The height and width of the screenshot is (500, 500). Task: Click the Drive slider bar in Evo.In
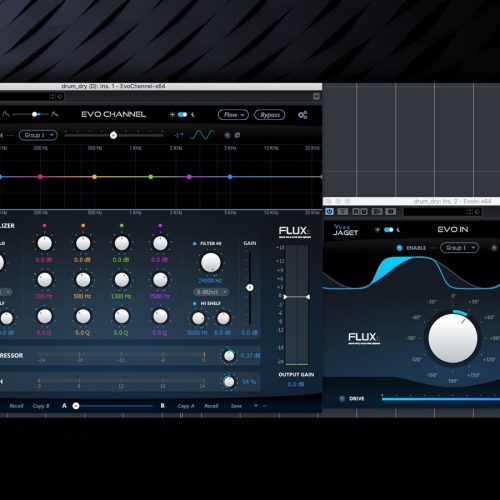tap(441, 398)
